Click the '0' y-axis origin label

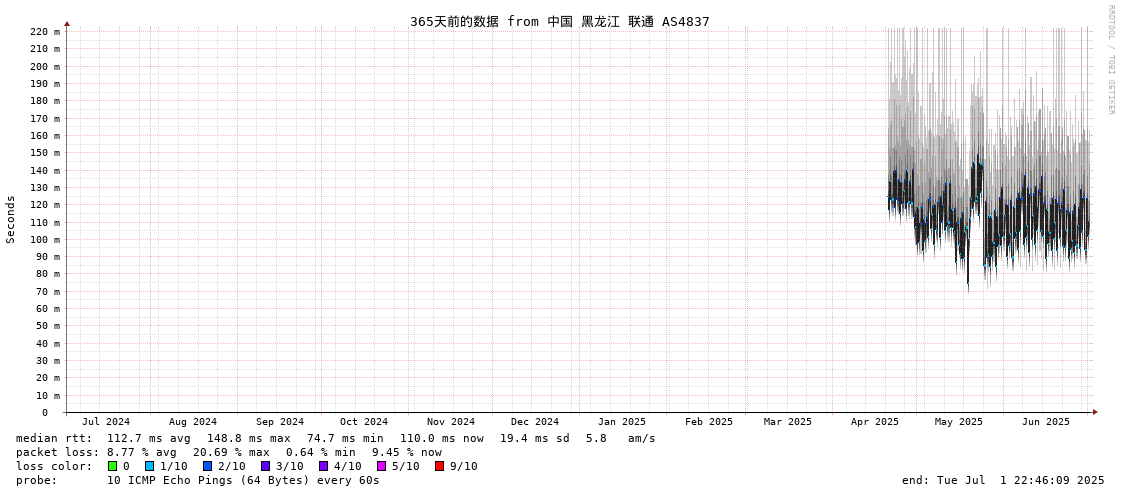tap(44, 413)
